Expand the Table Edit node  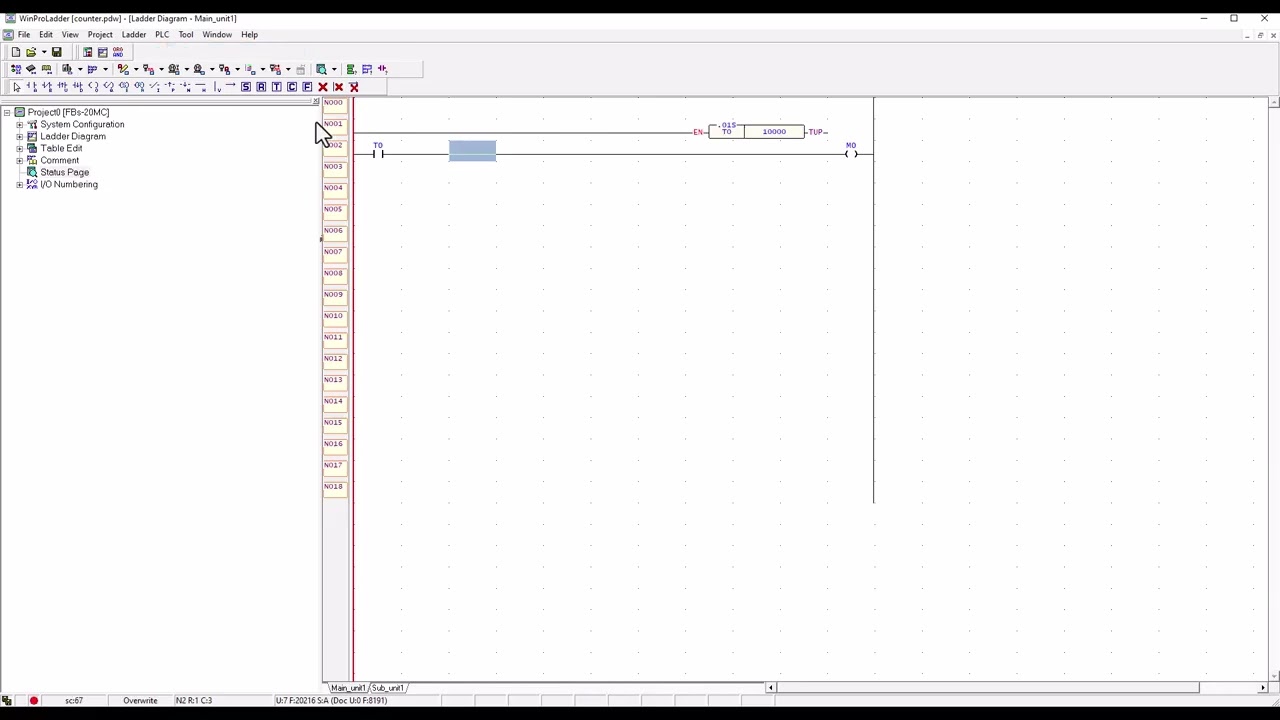19,148
